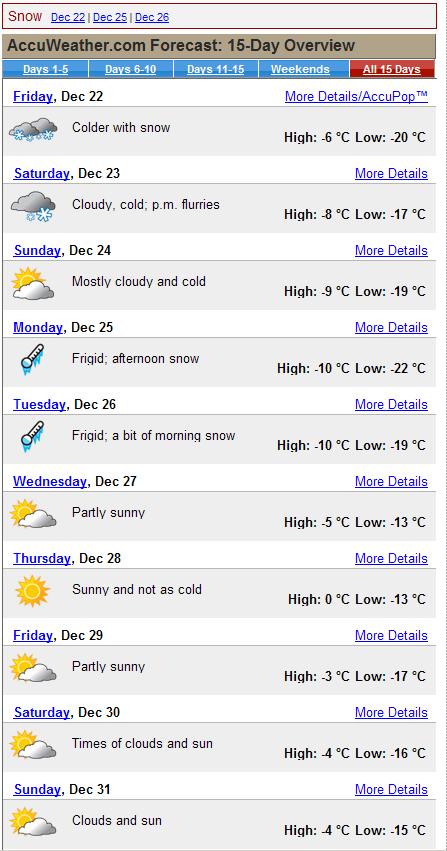This screenshot has height=851, width=447.
Task: Select the Weekends tab
Action: click(300, 69)
